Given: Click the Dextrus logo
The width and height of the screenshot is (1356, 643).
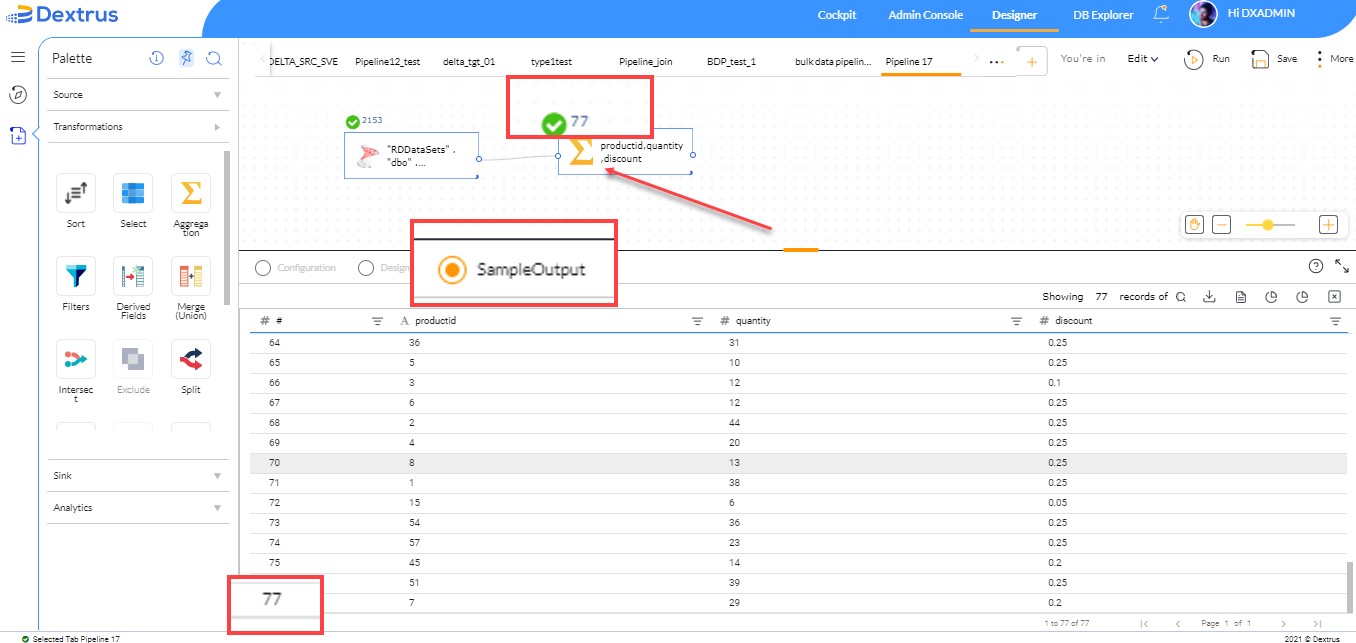Looking at the screenshot, I should coord(61,15).
